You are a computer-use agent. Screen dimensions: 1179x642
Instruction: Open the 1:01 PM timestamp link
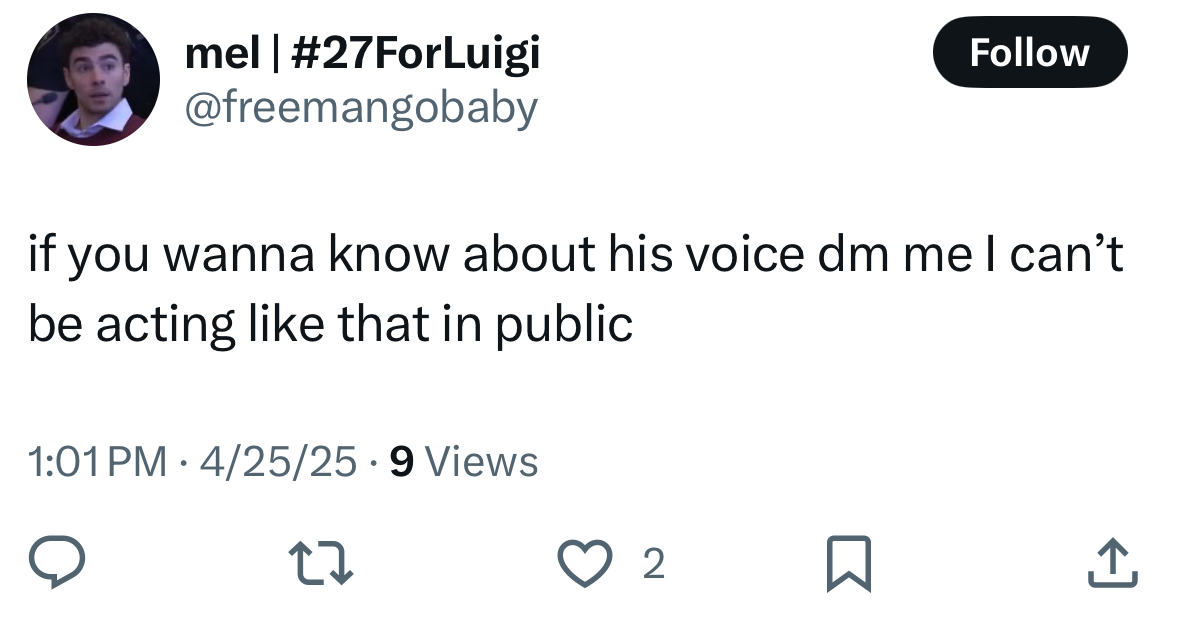[x=97, y=462]
